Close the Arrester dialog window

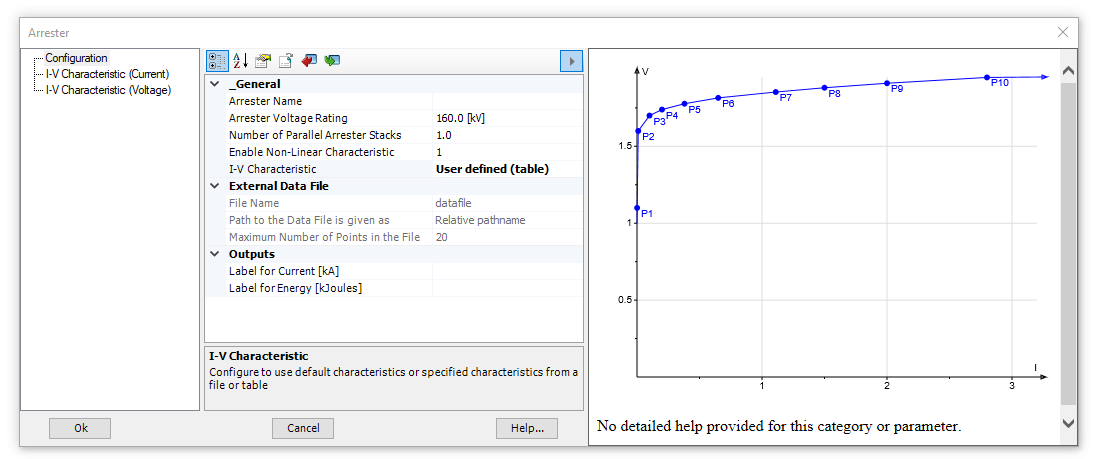[x=1063, y=32]
